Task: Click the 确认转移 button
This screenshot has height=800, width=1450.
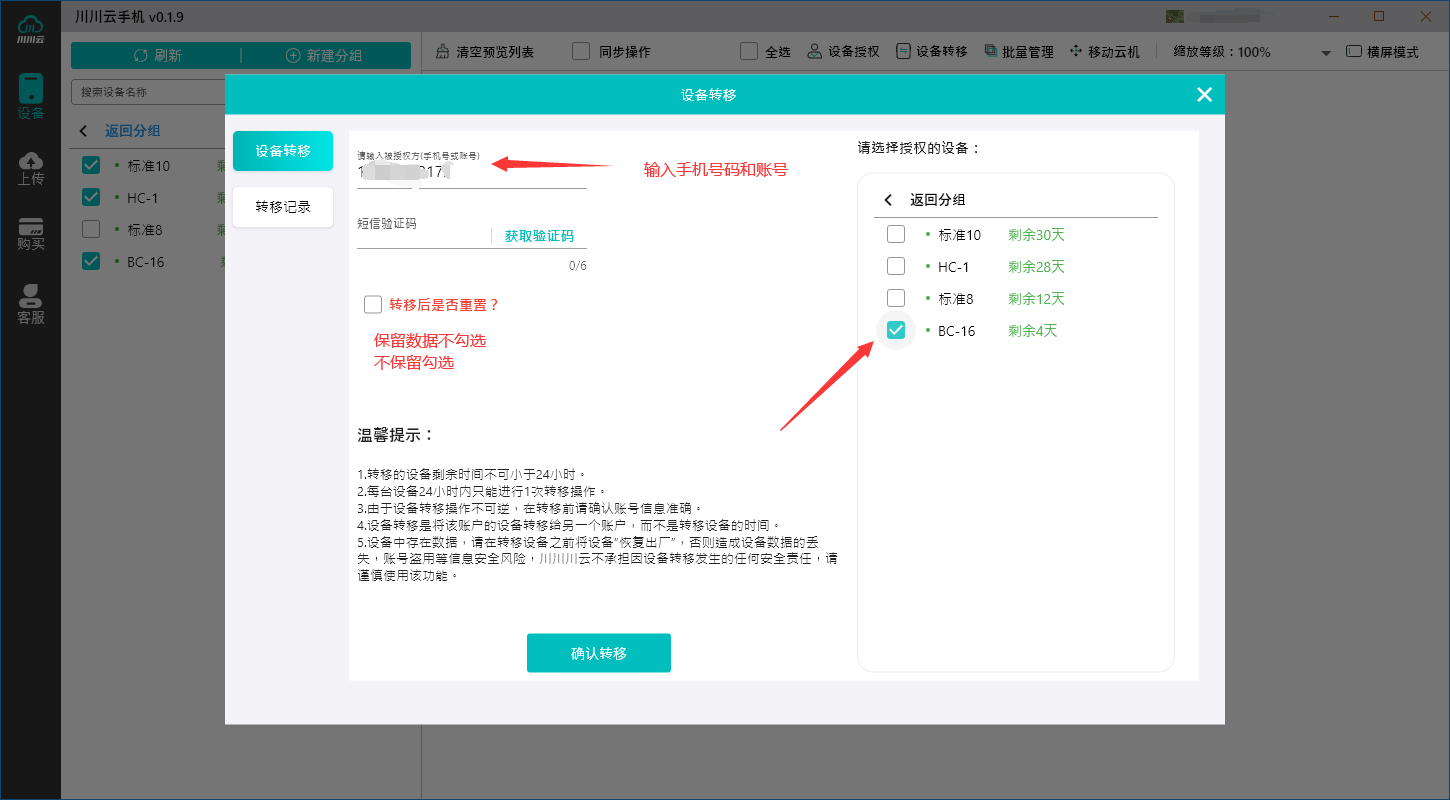Action: 598,652
